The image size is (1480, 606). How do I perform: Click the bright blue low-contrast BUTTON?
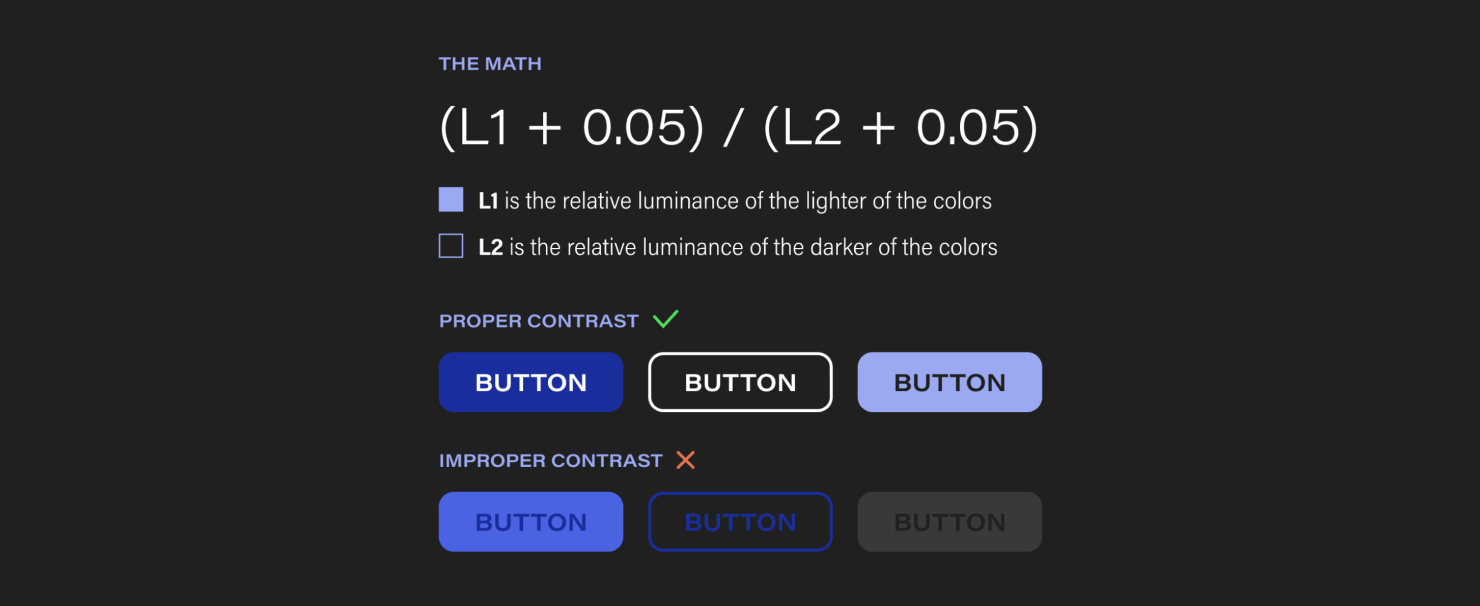(531, 522)
